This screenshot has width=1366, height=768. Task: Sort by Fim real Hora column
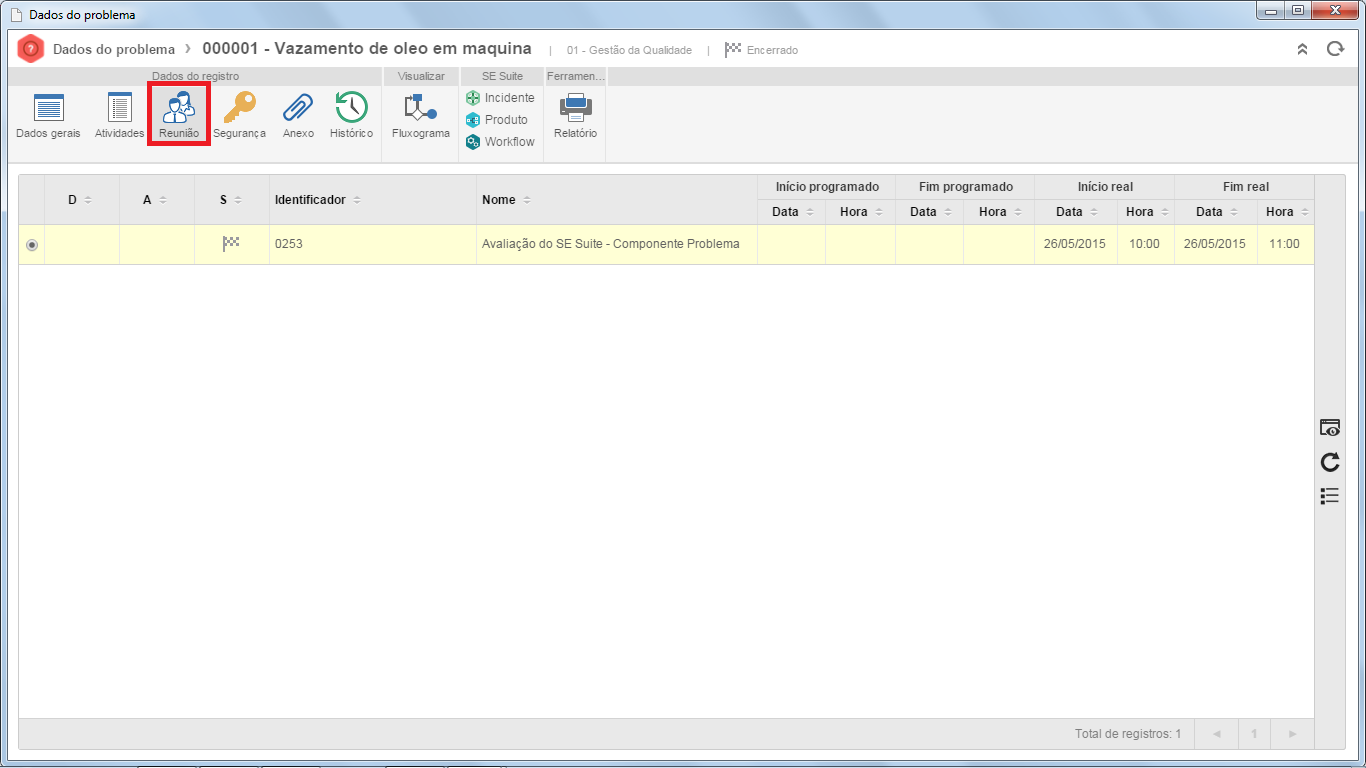[1286, 212]
